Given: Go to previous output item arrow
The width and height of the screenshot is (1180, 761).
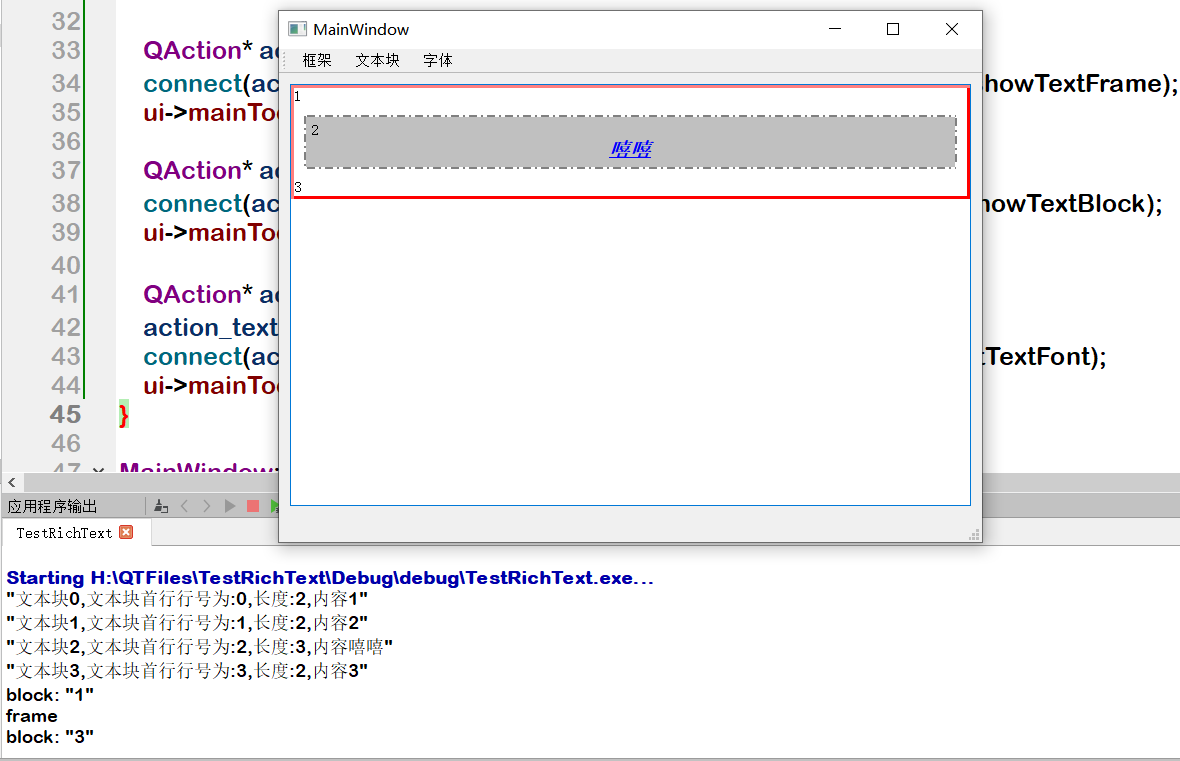Looking at the screenshot, I should coord(184,506).
